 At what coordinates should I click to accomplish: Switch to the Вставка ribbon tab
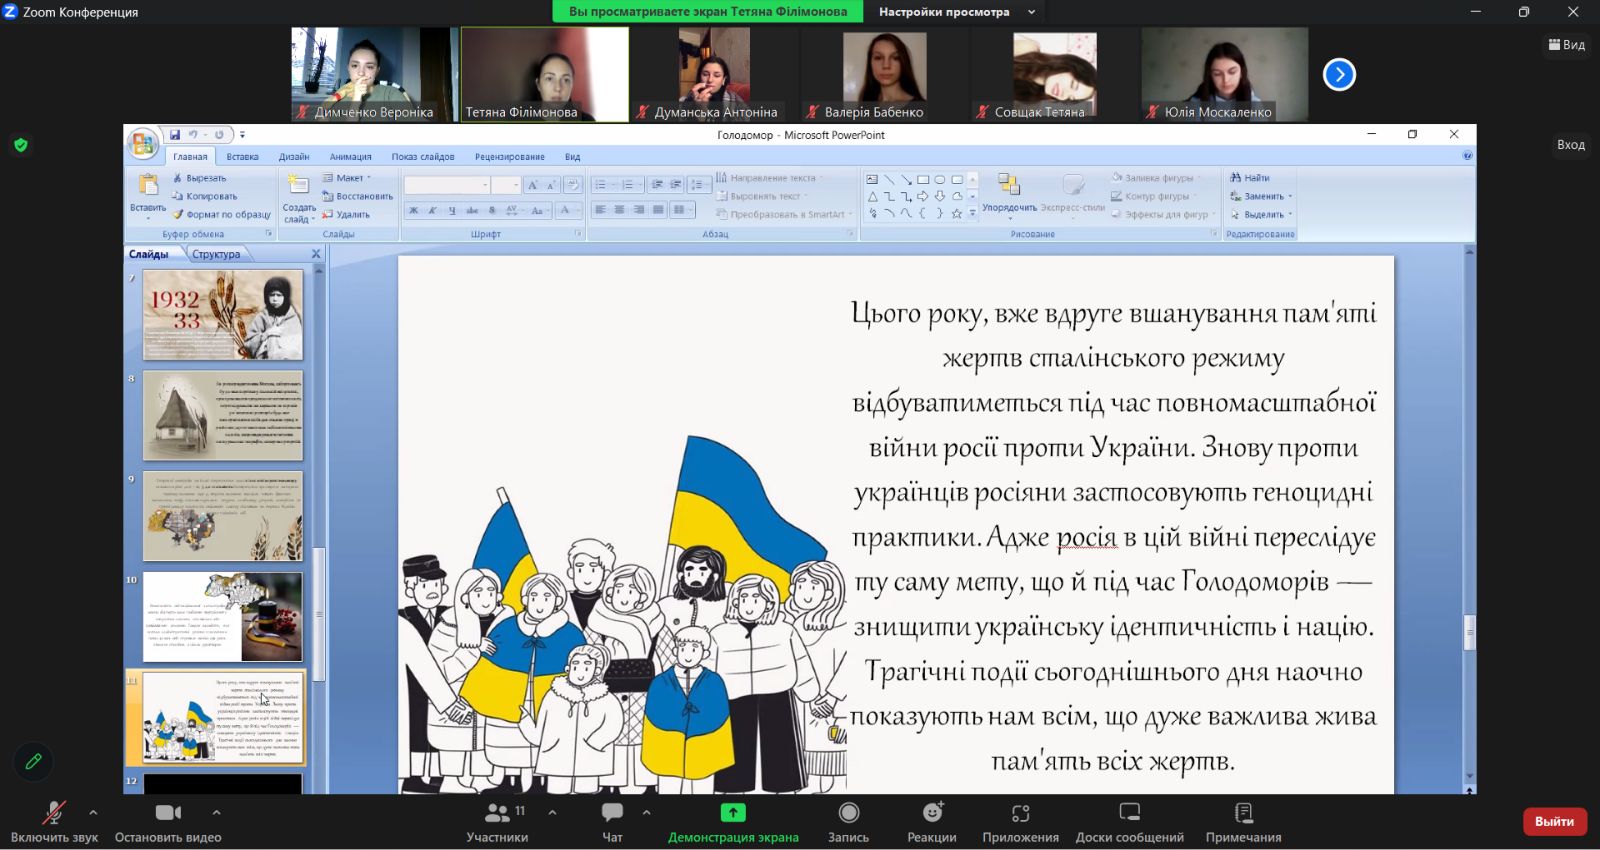[242, 157]
